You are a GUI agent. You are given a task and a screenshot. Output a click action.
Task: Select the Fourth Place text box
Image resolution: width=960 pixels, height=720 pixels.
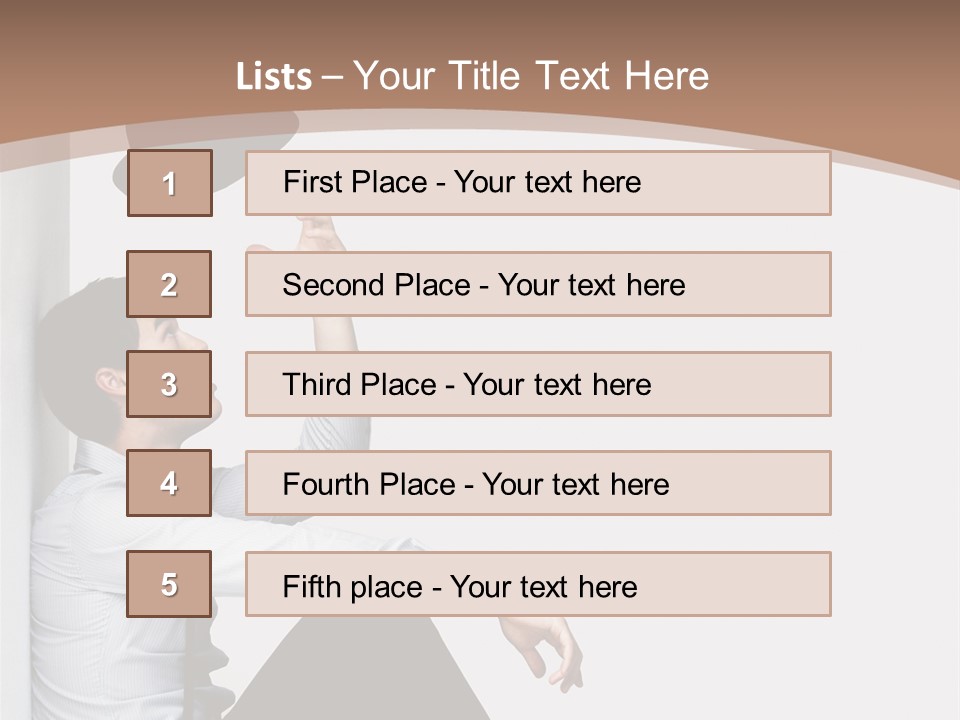tap(538, 483)
